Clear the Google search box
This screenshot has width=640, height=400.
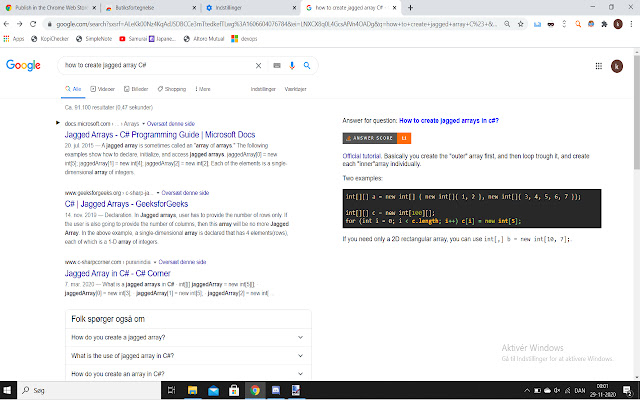click(258, 65)
